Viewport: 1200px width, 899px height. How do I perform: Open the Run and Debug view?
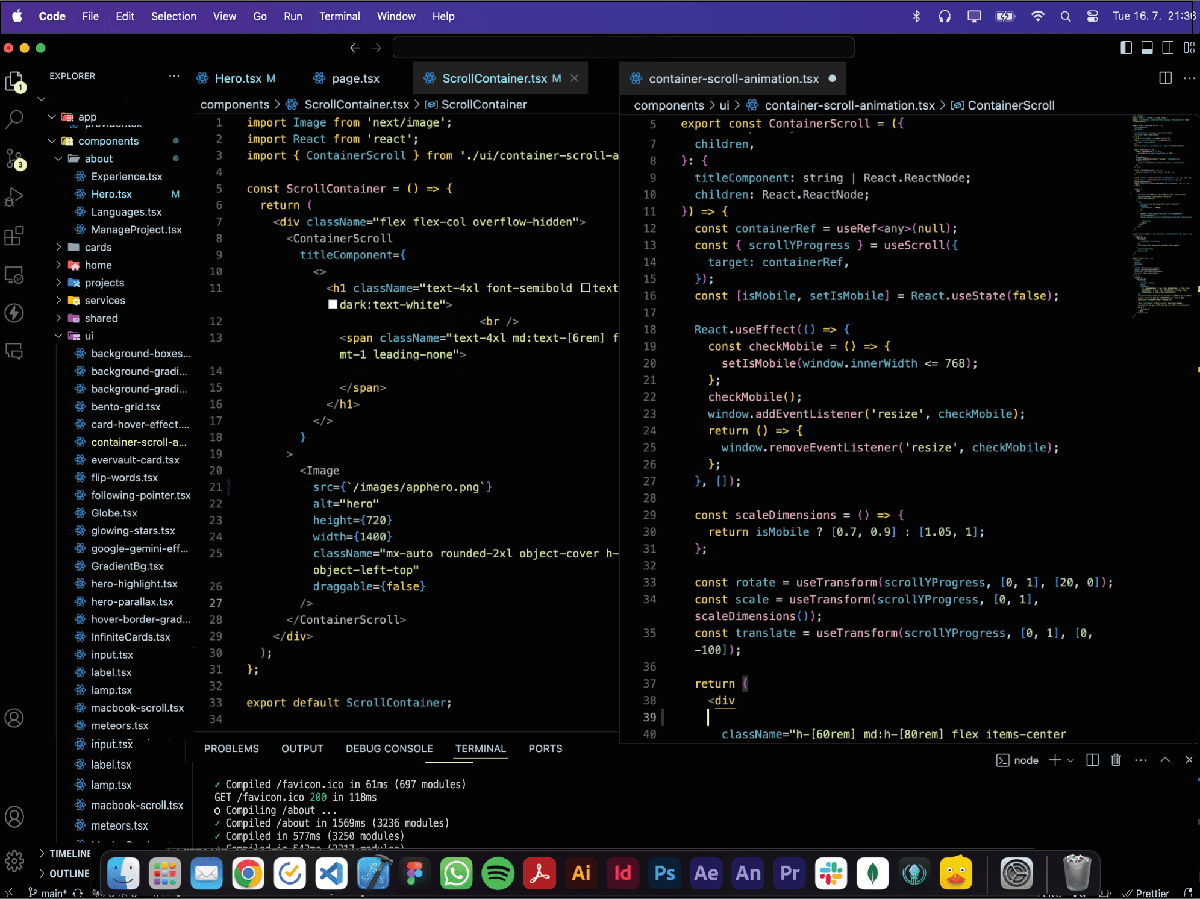15,198
